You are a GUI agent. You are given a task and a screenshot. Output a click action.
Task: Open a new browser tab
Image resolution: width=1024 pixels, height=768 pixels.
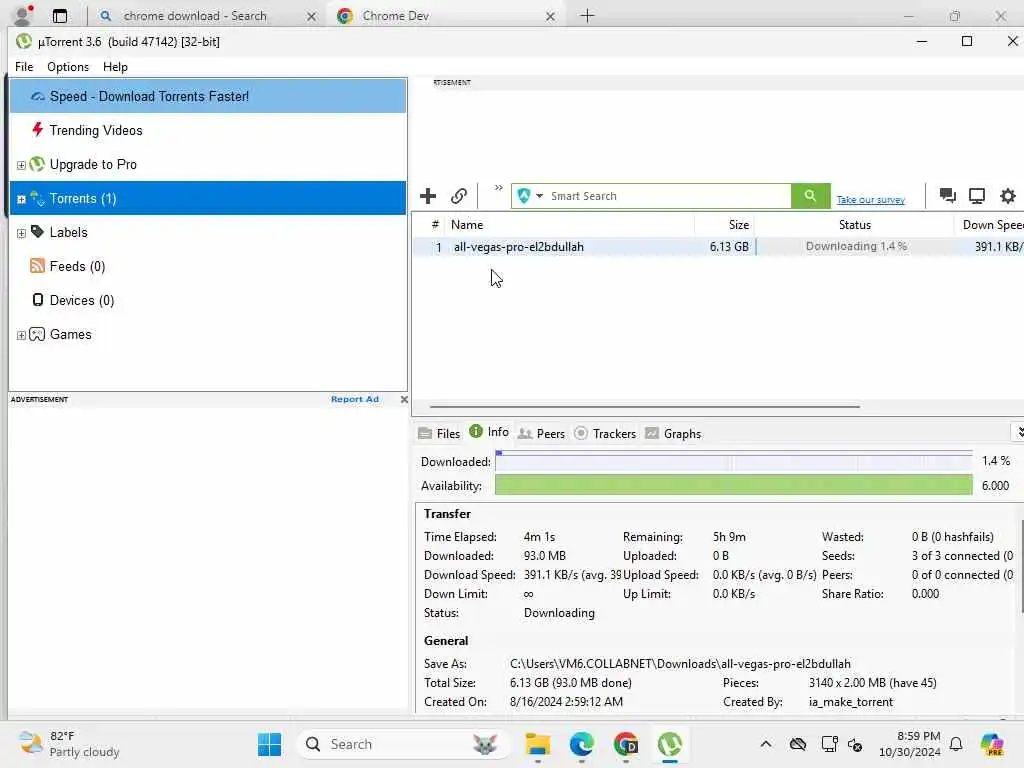[x=587, y=16]
